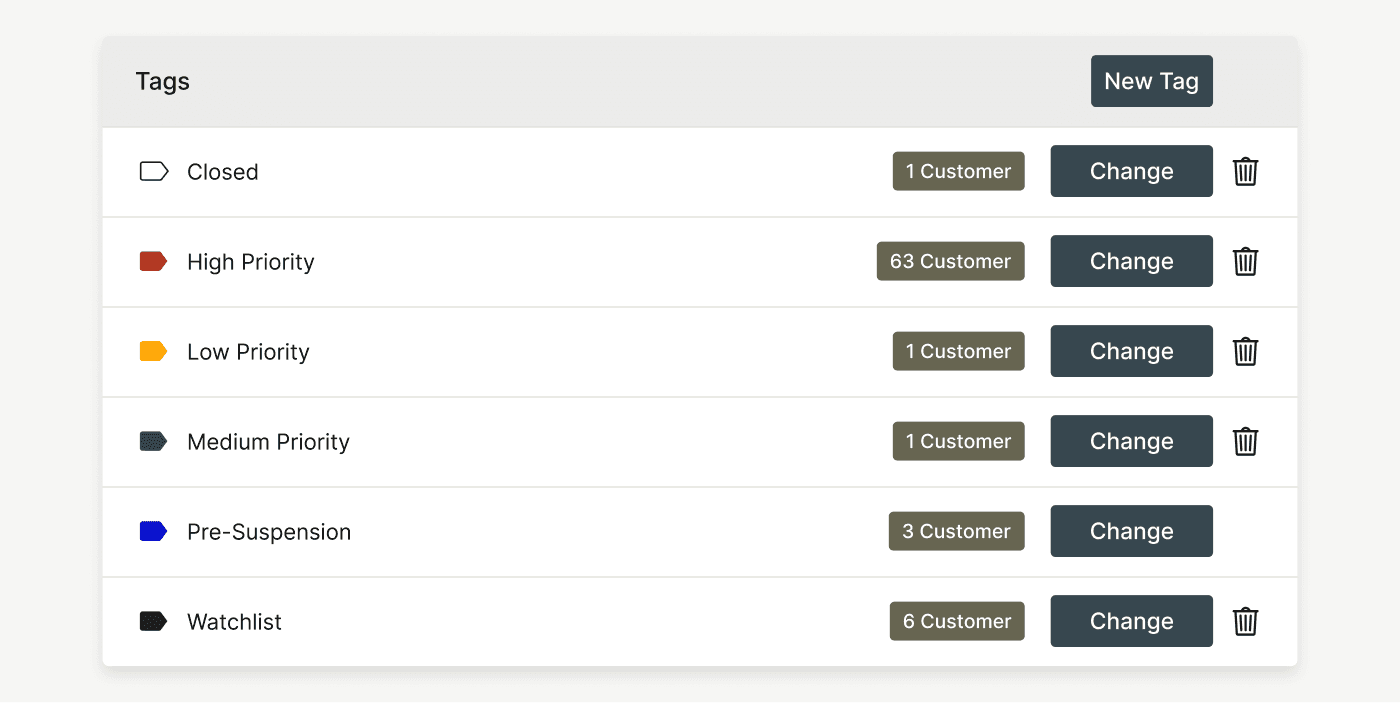Edit Pre-Suspension tag with Change button
The image size is (1400, 703).
[1131, 531]
